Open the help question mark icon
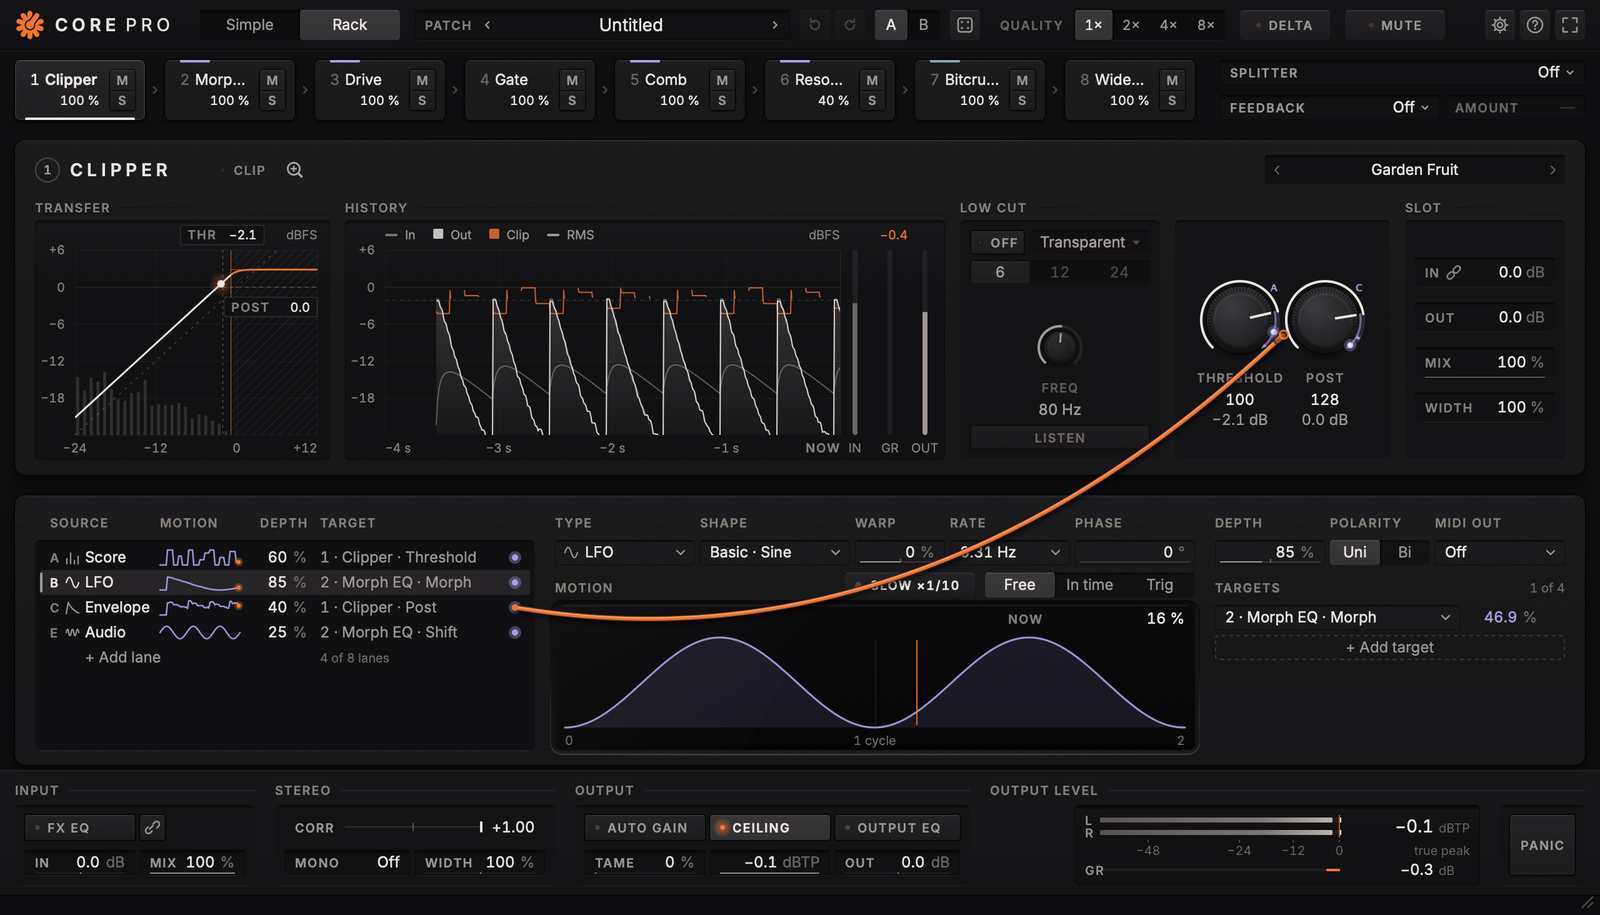The width and height of the screenshot is (1600, 915). [x=1535, y=25]
